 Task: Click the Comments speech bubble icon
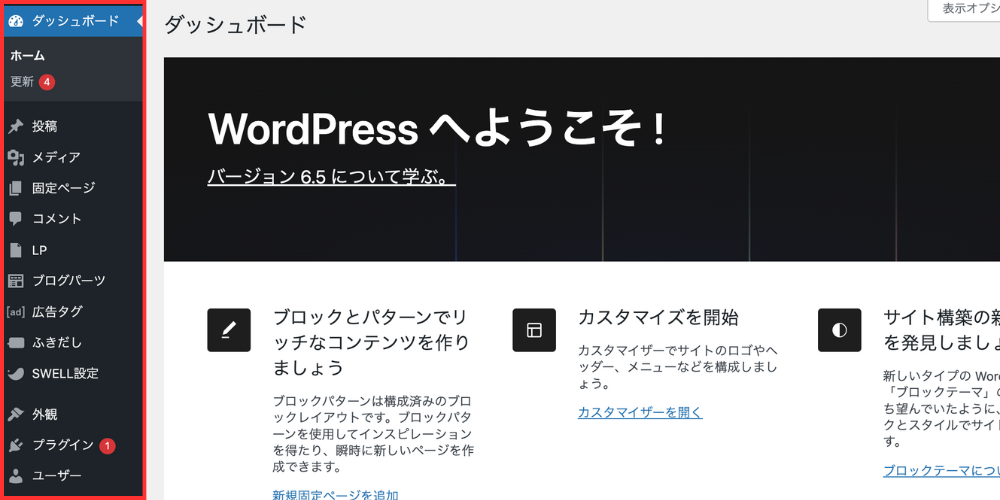tap(16, 219)
